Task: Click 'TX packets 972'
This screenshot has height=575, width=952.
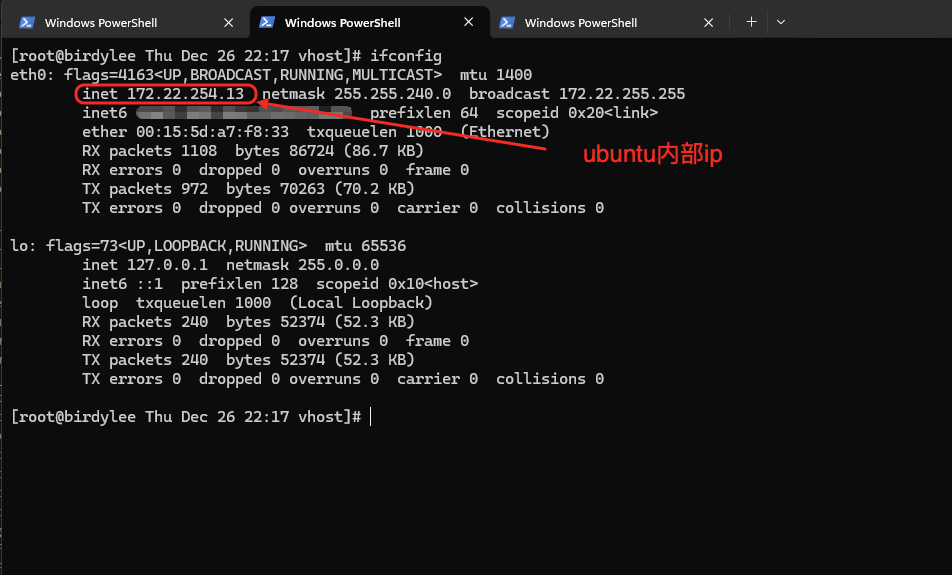Action: coord(145,189)
